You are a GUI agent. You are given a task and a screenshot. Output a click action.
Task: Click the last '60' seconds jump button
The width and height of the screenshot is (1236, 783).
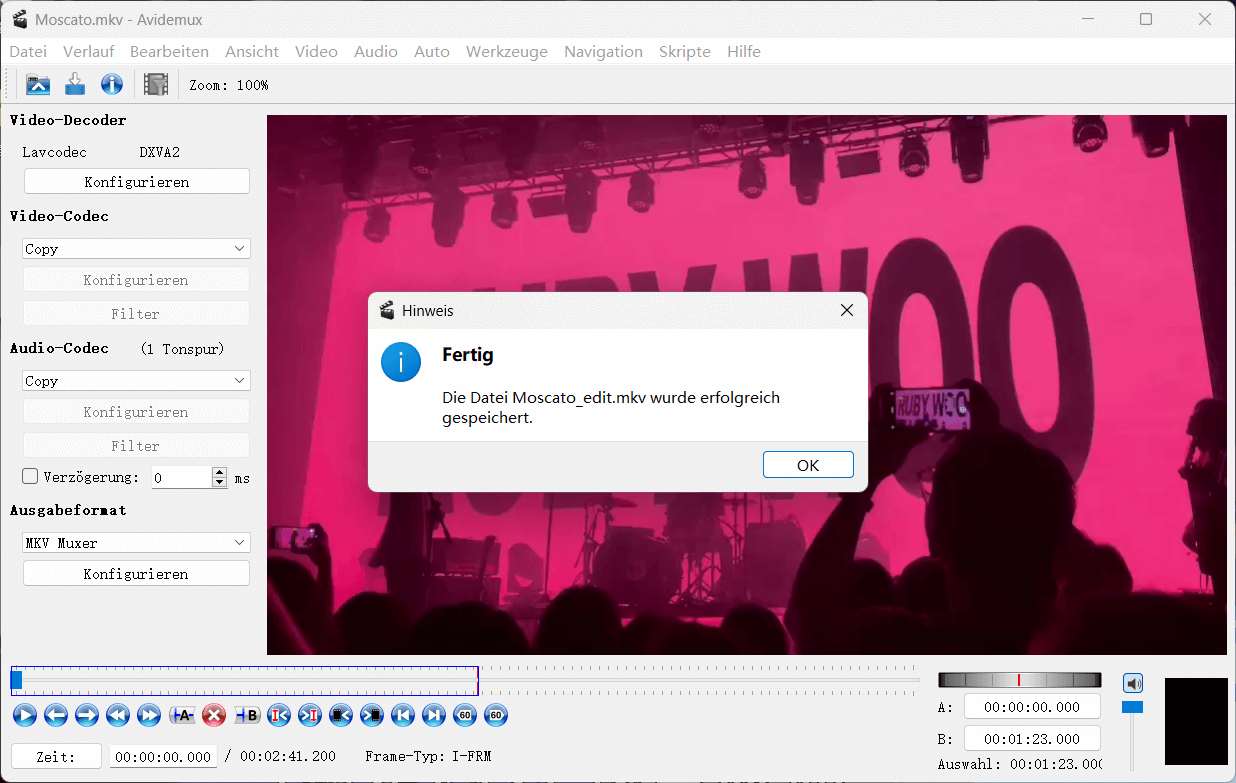click(x=496, y=715)
